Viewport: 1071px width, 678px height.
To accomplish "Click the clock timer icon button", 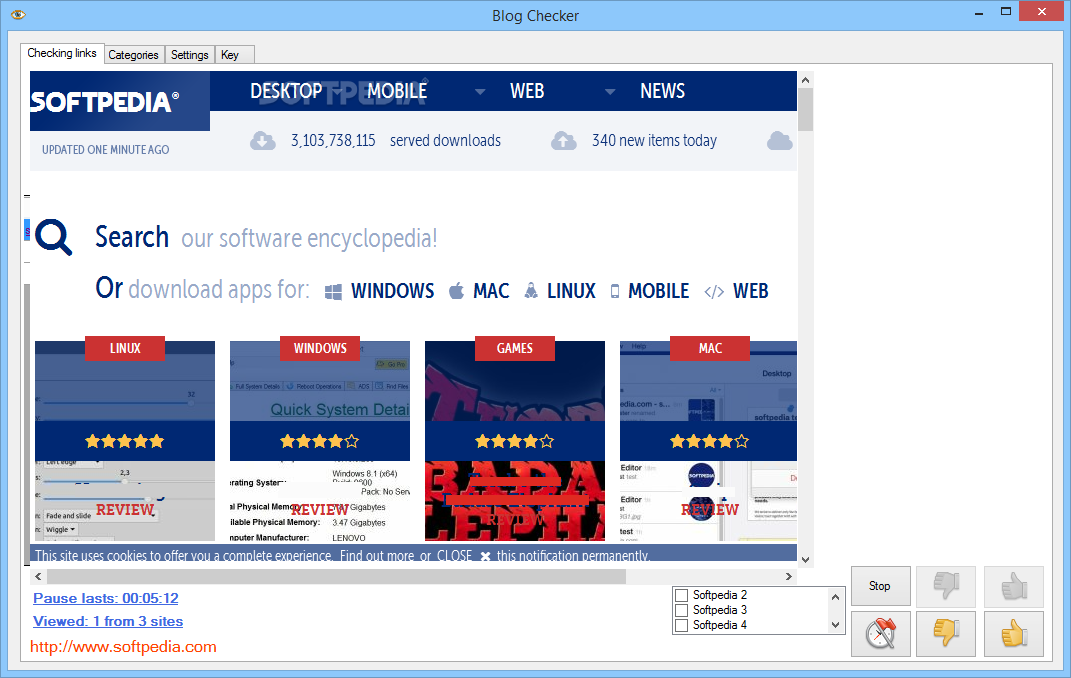I will pyautogui.click(x=880, y=633).
